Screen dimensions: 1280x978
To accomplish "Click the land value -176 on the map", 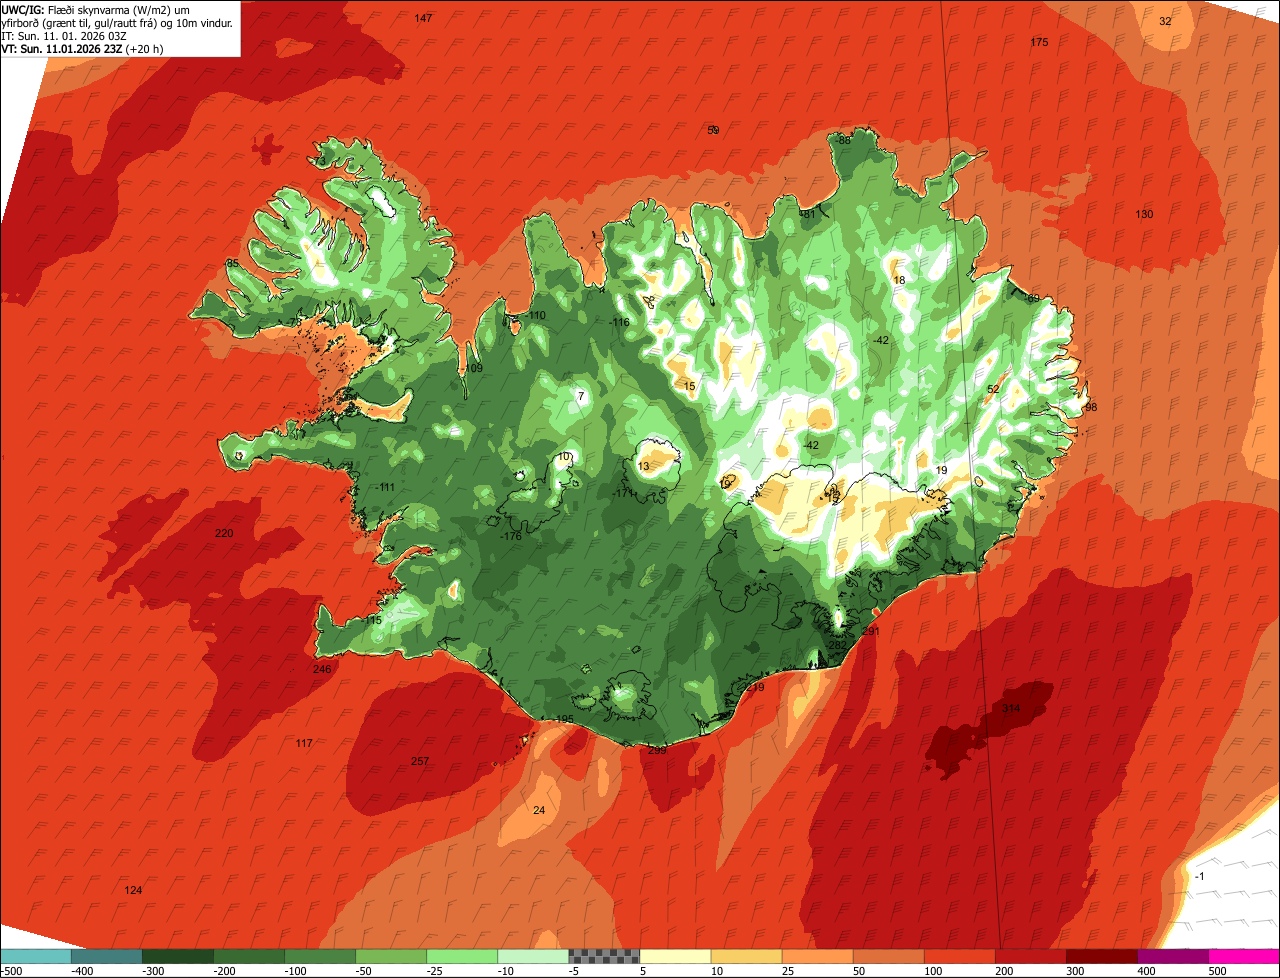I will pyautogui.click(x=511, y=537).
